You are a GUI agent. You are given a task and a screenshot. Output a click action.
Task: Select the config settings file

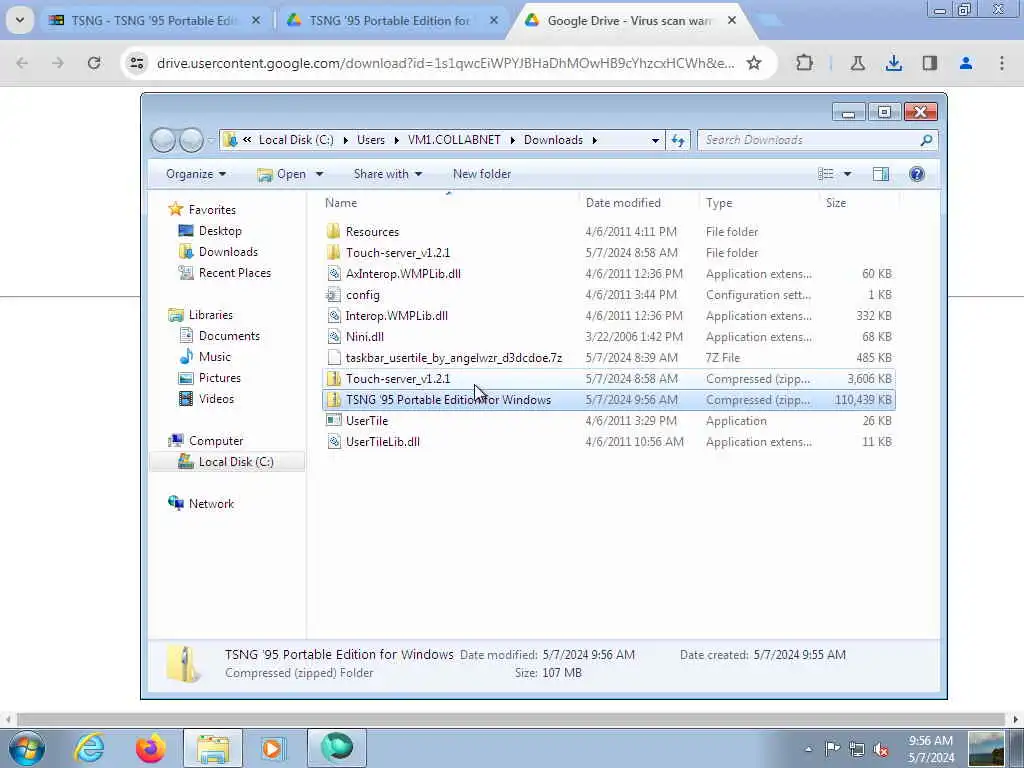coord(609,295)
